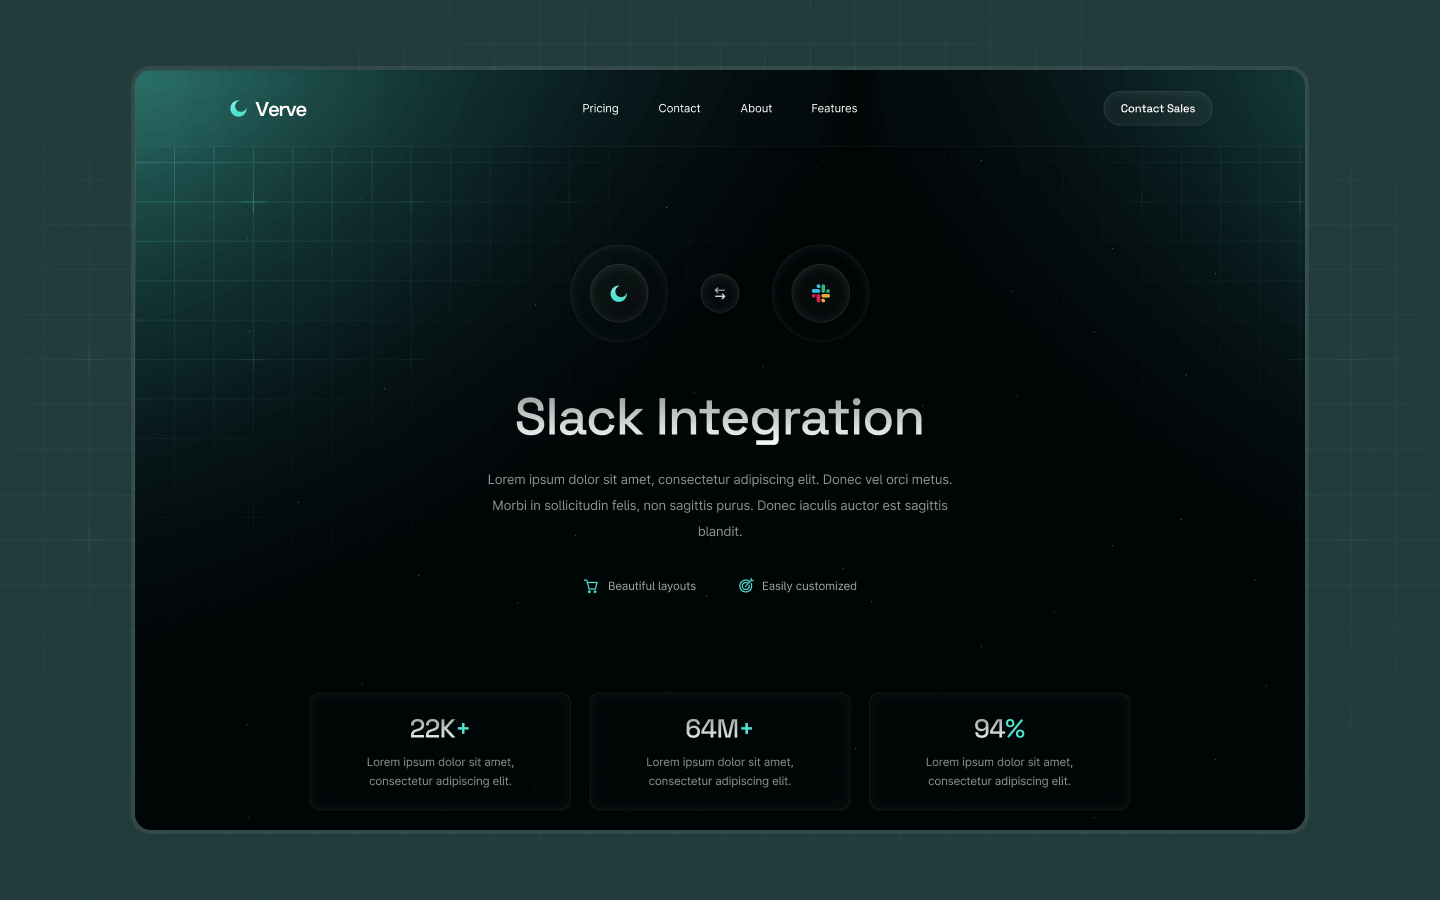Click the Verve moon icon inside the left circle
This screenshot has height=900, width=1440.
(619, 293)
